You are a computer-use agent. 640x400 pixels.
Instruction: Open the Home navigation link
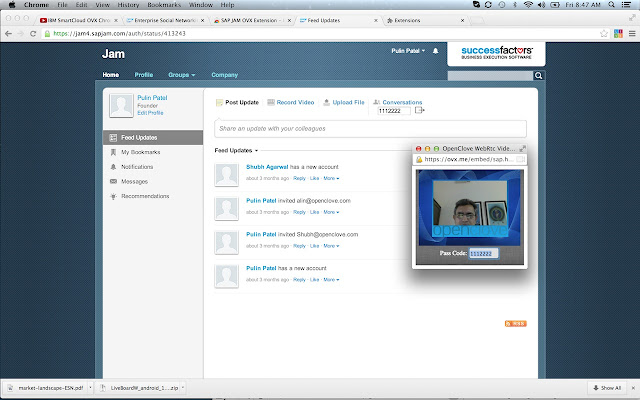tap(111, 75)
